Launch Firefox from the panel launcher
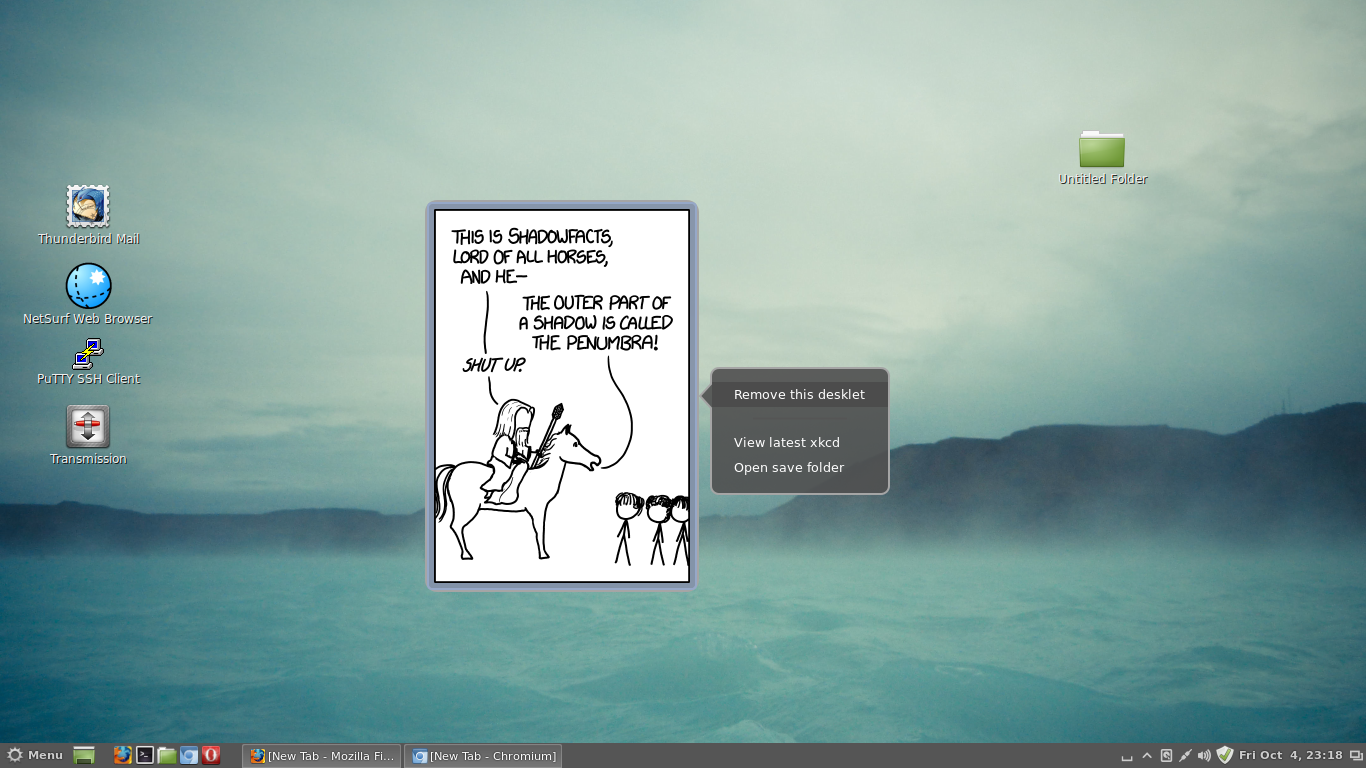This screenshot has width=1366, height=768. tap(122, 755)
